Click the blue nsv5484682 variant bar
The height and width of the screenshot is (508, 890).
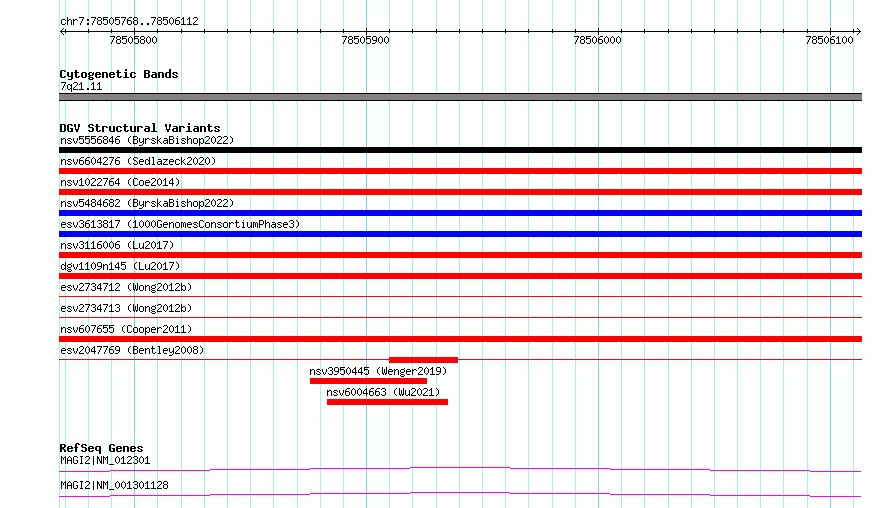tap(460, 213)
